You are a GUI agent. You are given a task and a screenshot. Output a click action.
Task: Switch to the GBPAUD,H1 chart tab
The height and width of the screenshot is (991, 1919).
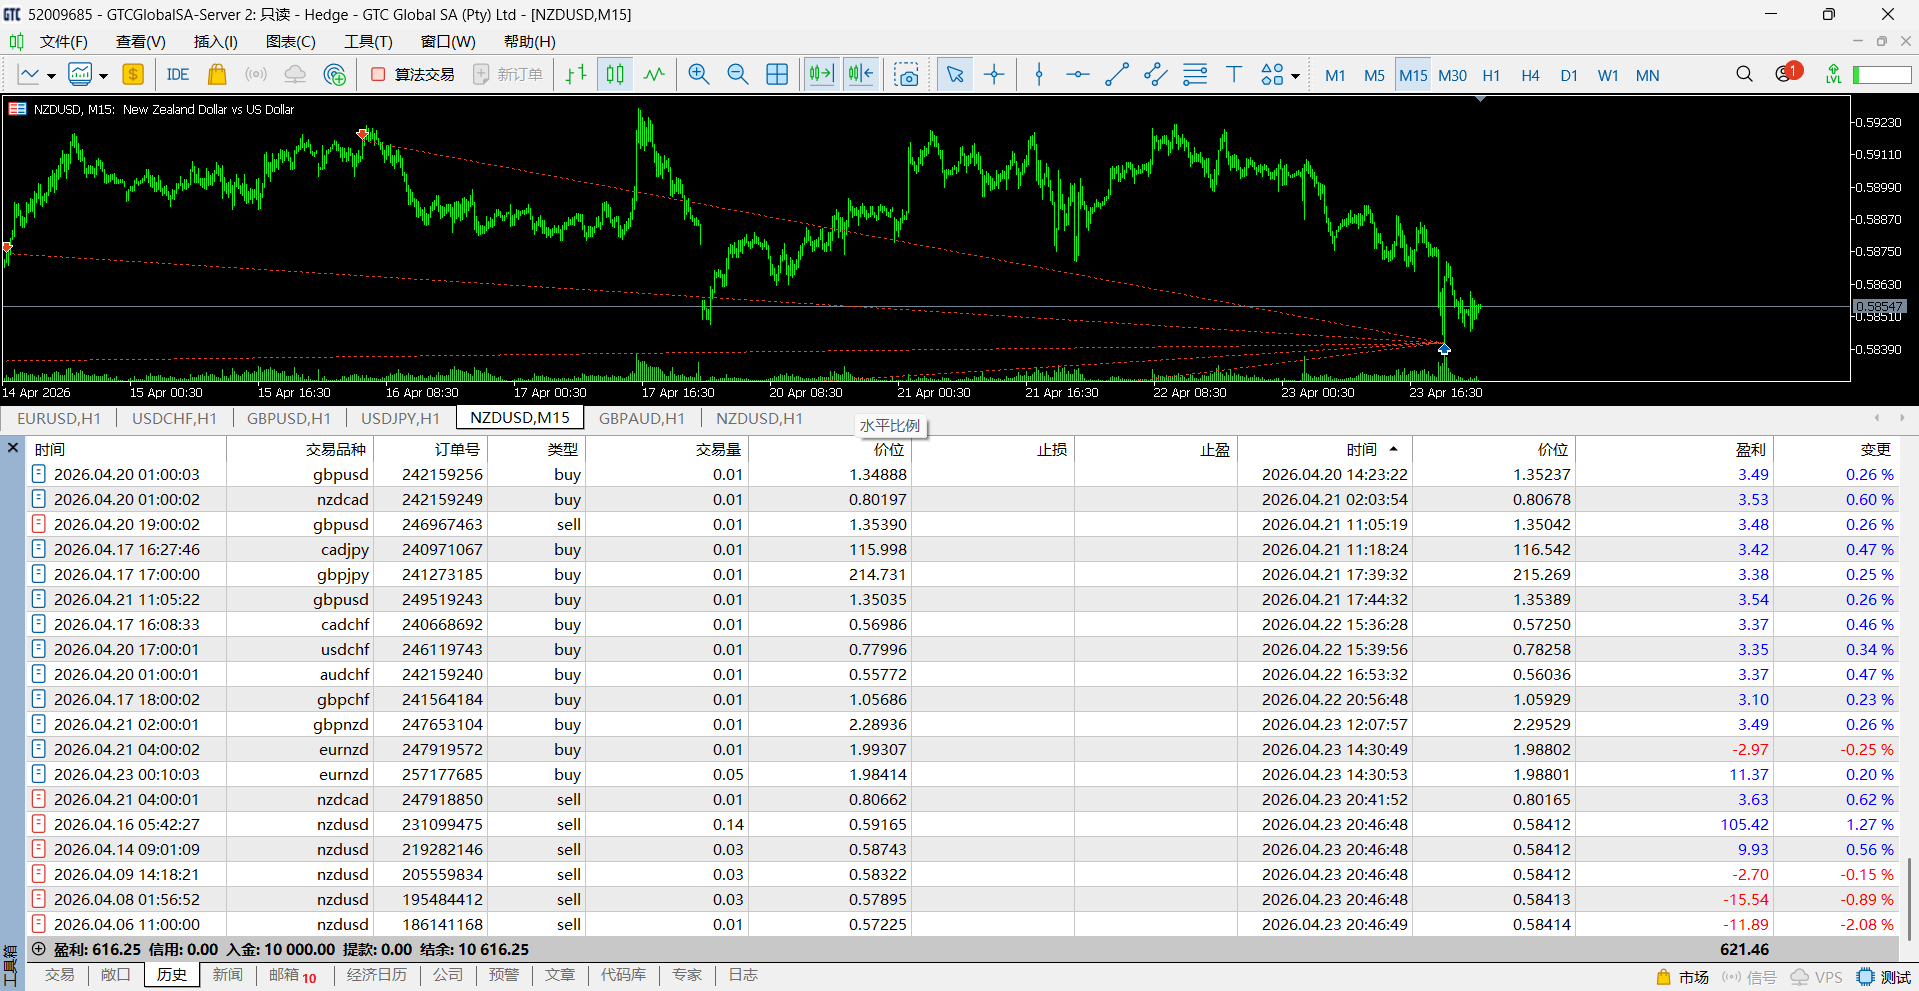641,418
